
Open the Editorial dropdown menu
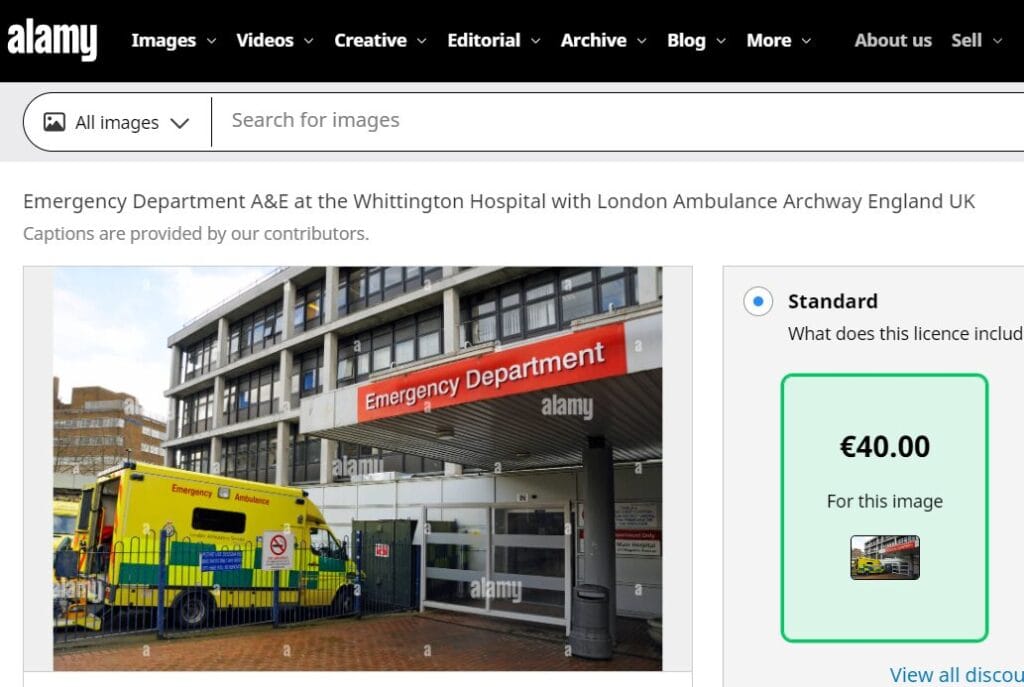[493, 40]
